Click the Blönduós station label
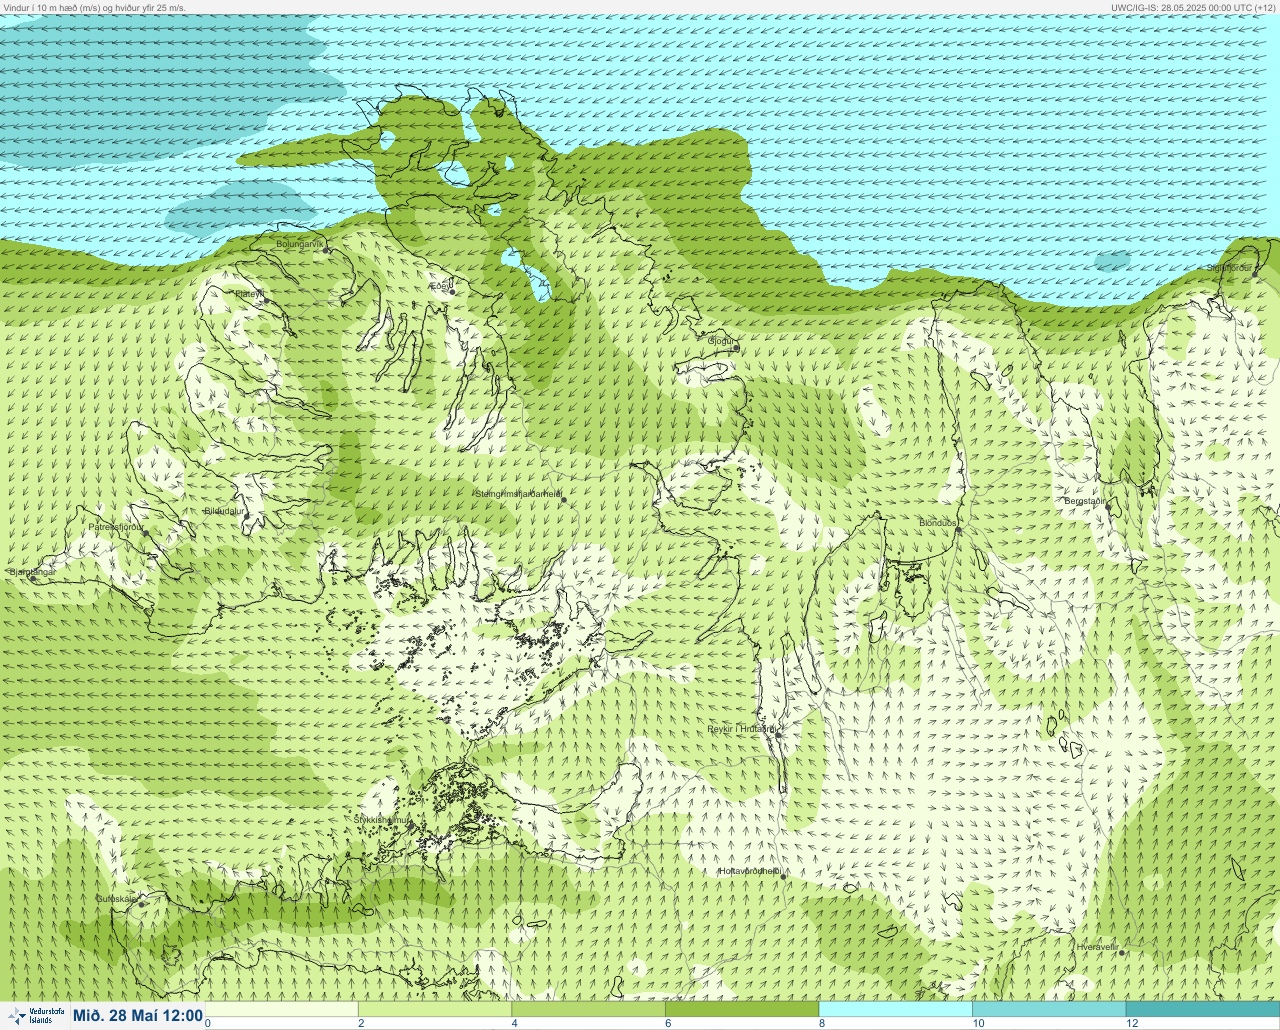Image resolution: width=1280 pixels, height=1030 pixels. pyautogui.click(x=938, y=523)
